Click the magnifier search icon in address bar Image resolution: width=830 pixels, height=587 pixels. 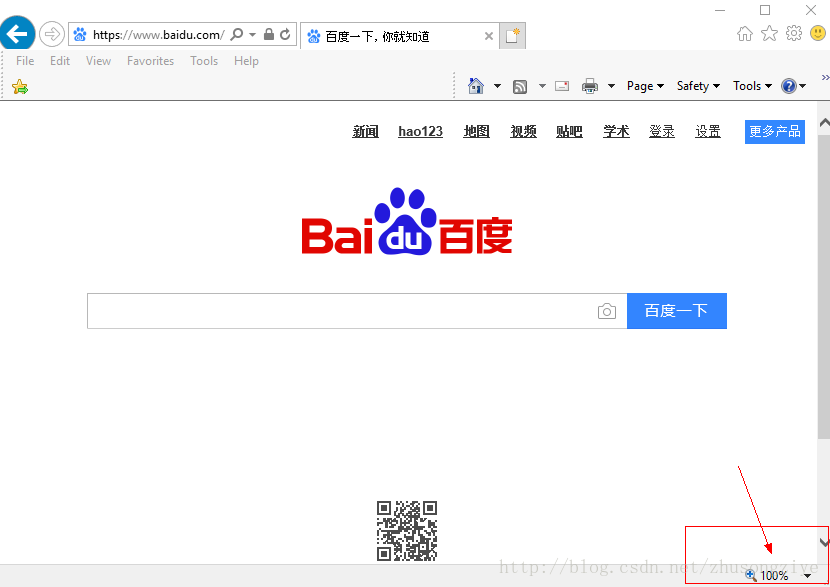[x=237, y=34]
